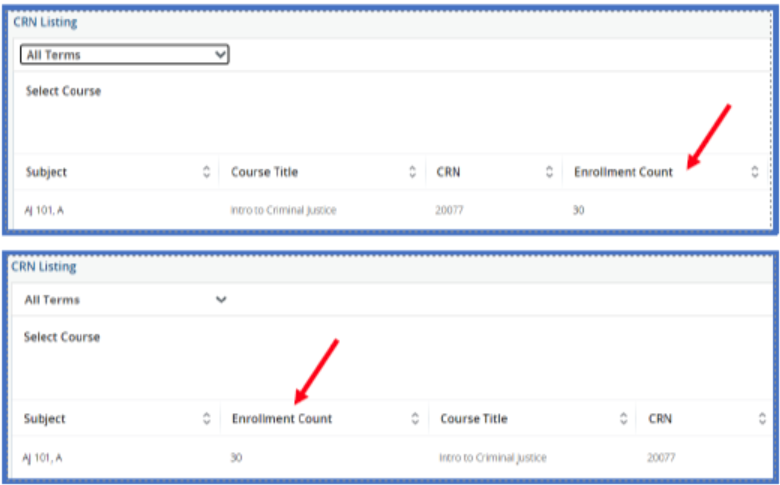Click the CRN sort arrows in the top table

click(549, 172)
